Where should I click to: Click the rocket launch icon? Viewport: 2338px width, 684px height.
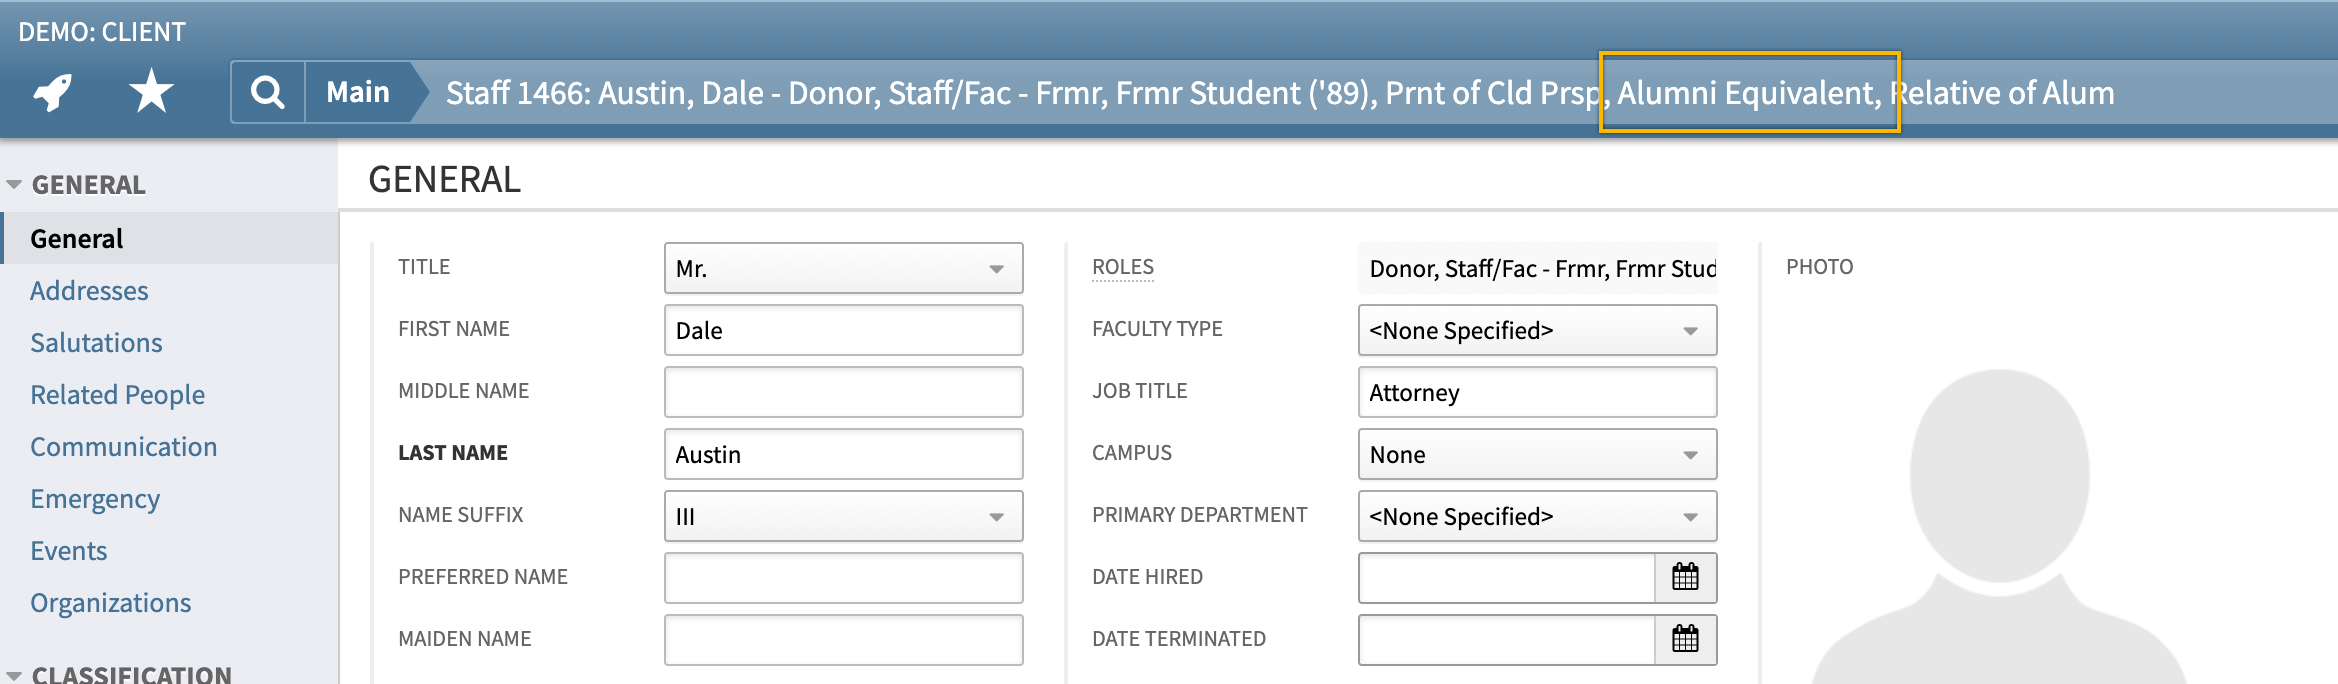tap(50, 91)
